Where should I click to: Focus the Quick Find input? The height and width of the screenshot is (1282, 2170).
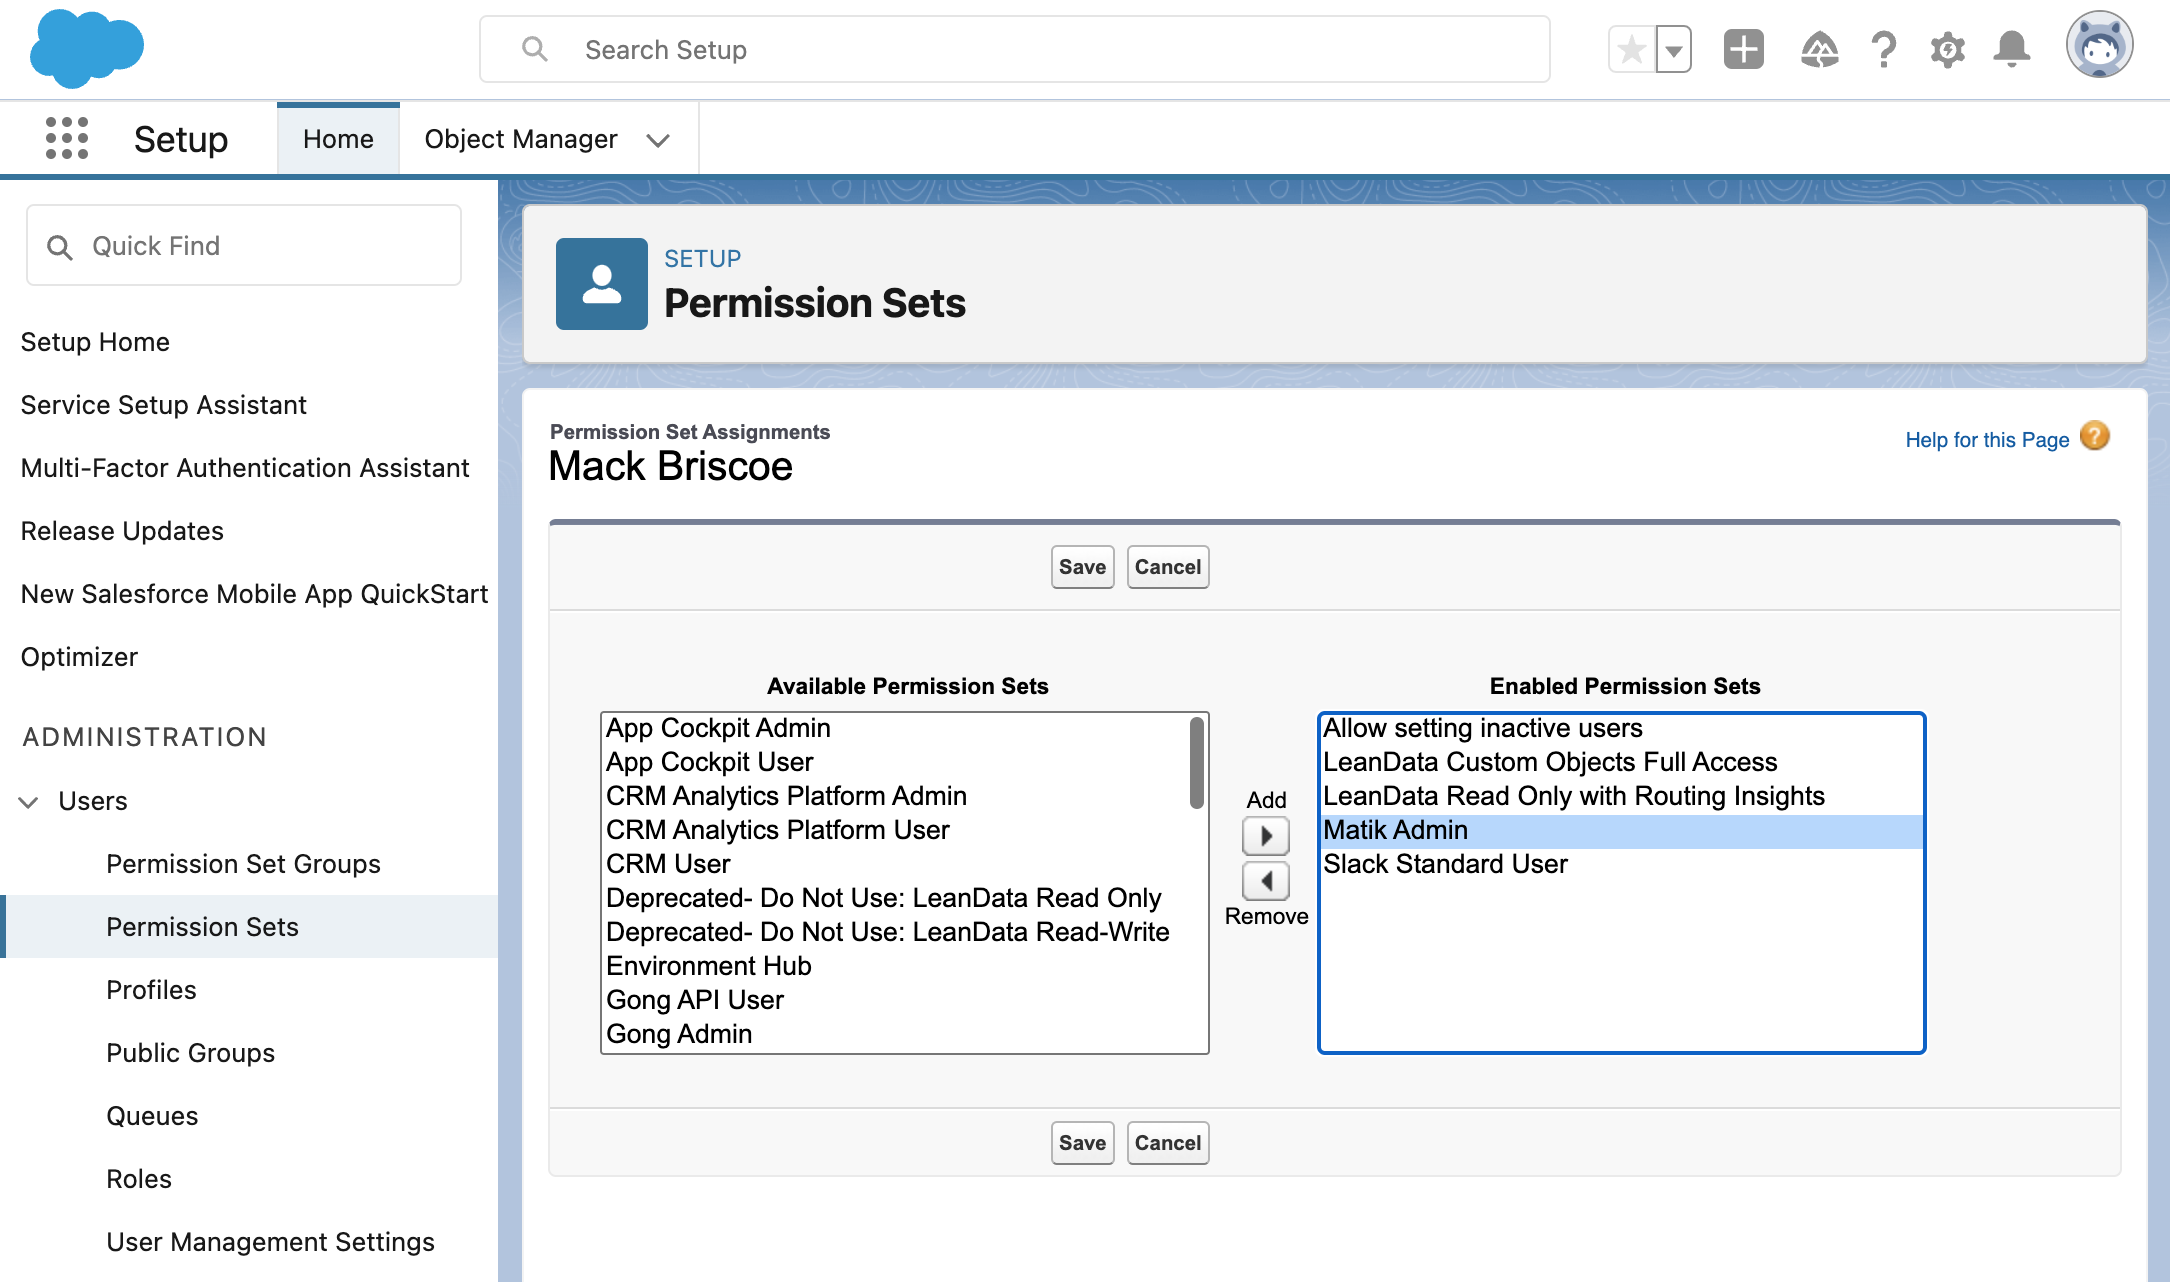[x=244, y=246]
